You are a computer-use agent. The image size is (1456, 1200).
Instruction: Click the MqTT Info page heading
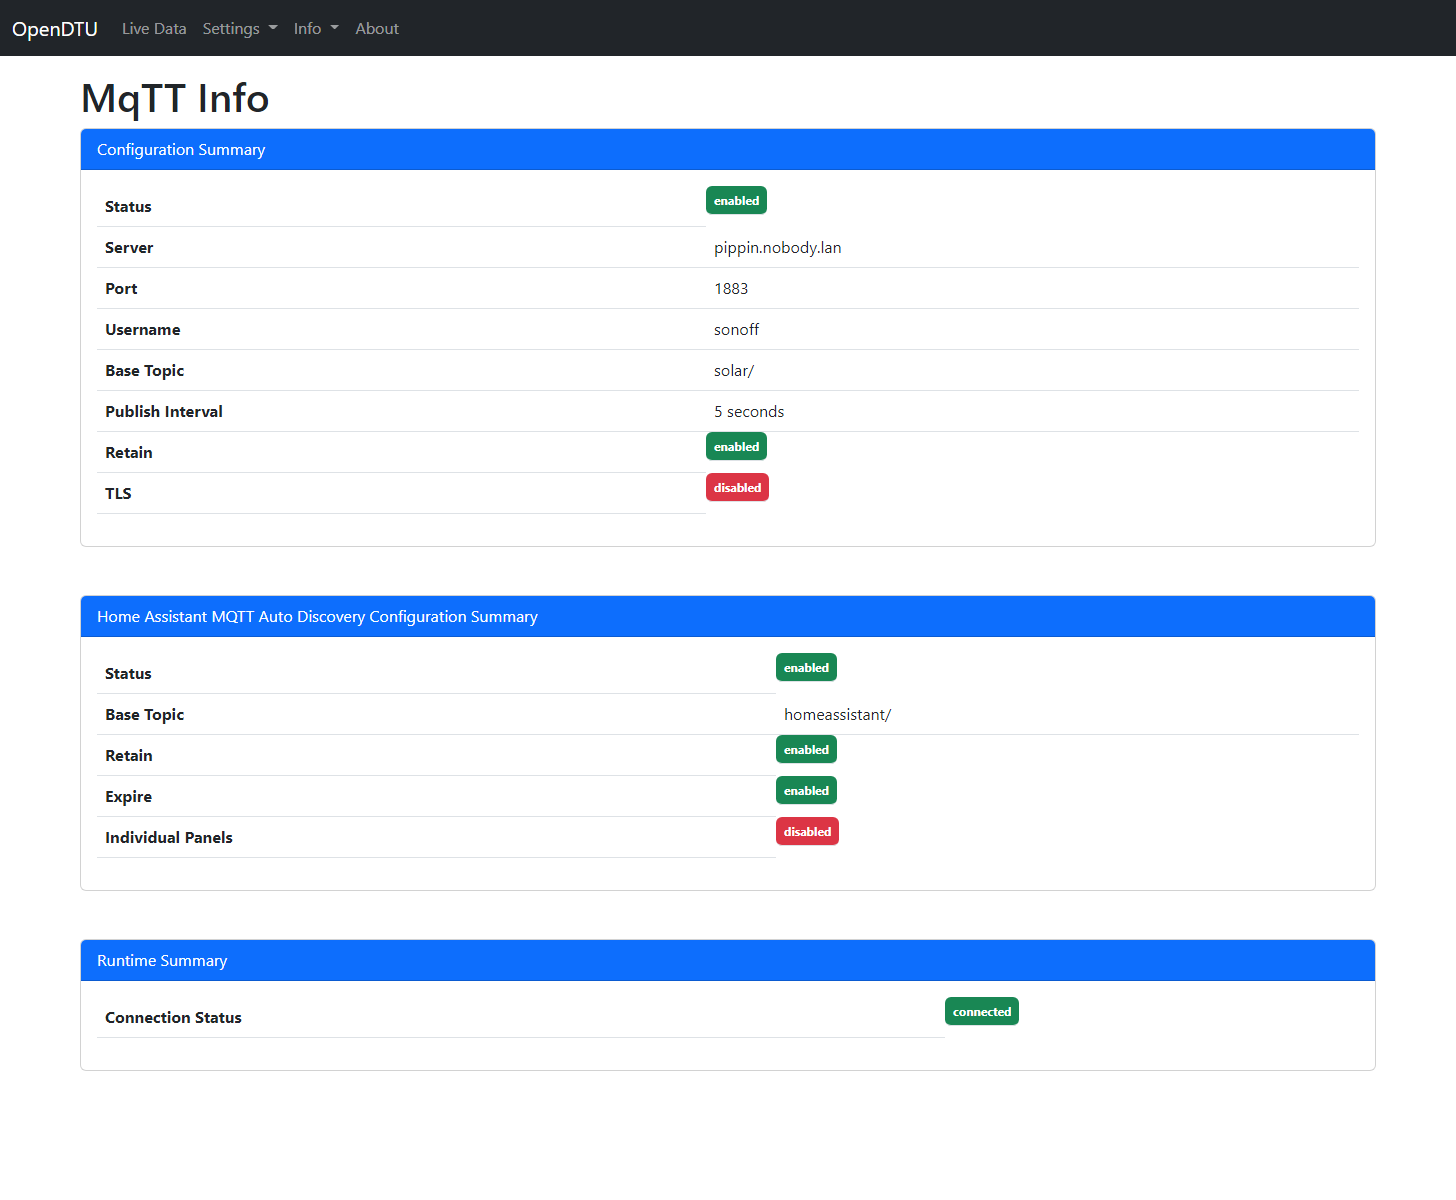[175, 99]
